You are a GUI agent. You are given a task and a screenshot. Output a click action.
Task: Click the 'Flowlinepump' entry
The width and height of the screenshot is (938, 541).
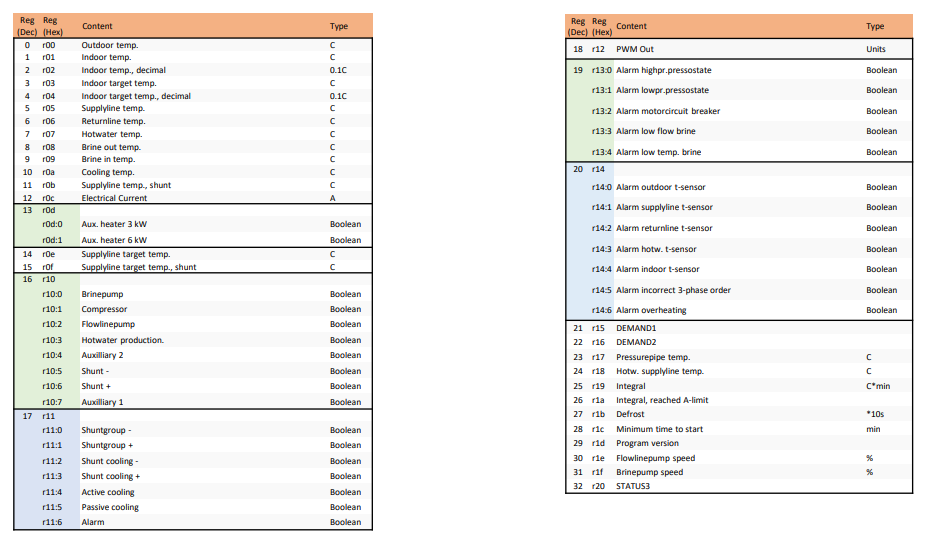point(108,324)
